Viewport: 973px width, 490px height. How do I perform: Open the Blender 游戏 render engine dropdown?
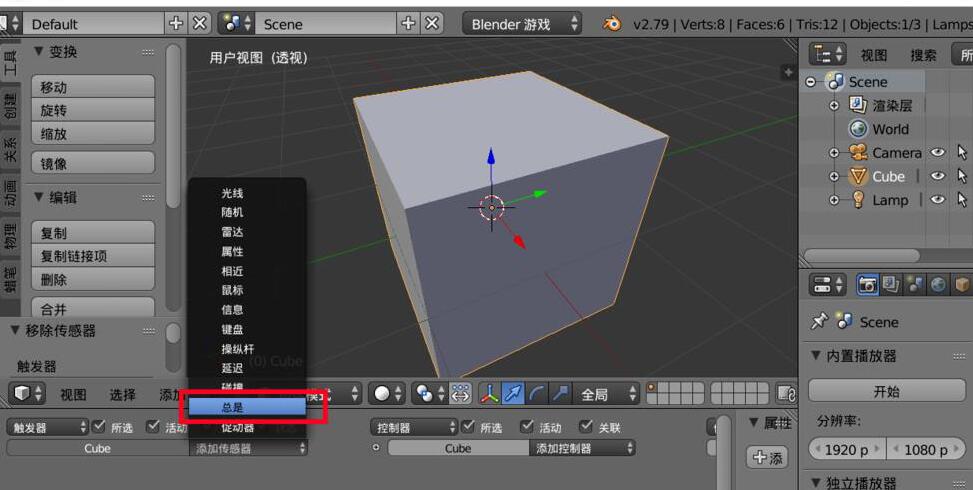(522, 23)
